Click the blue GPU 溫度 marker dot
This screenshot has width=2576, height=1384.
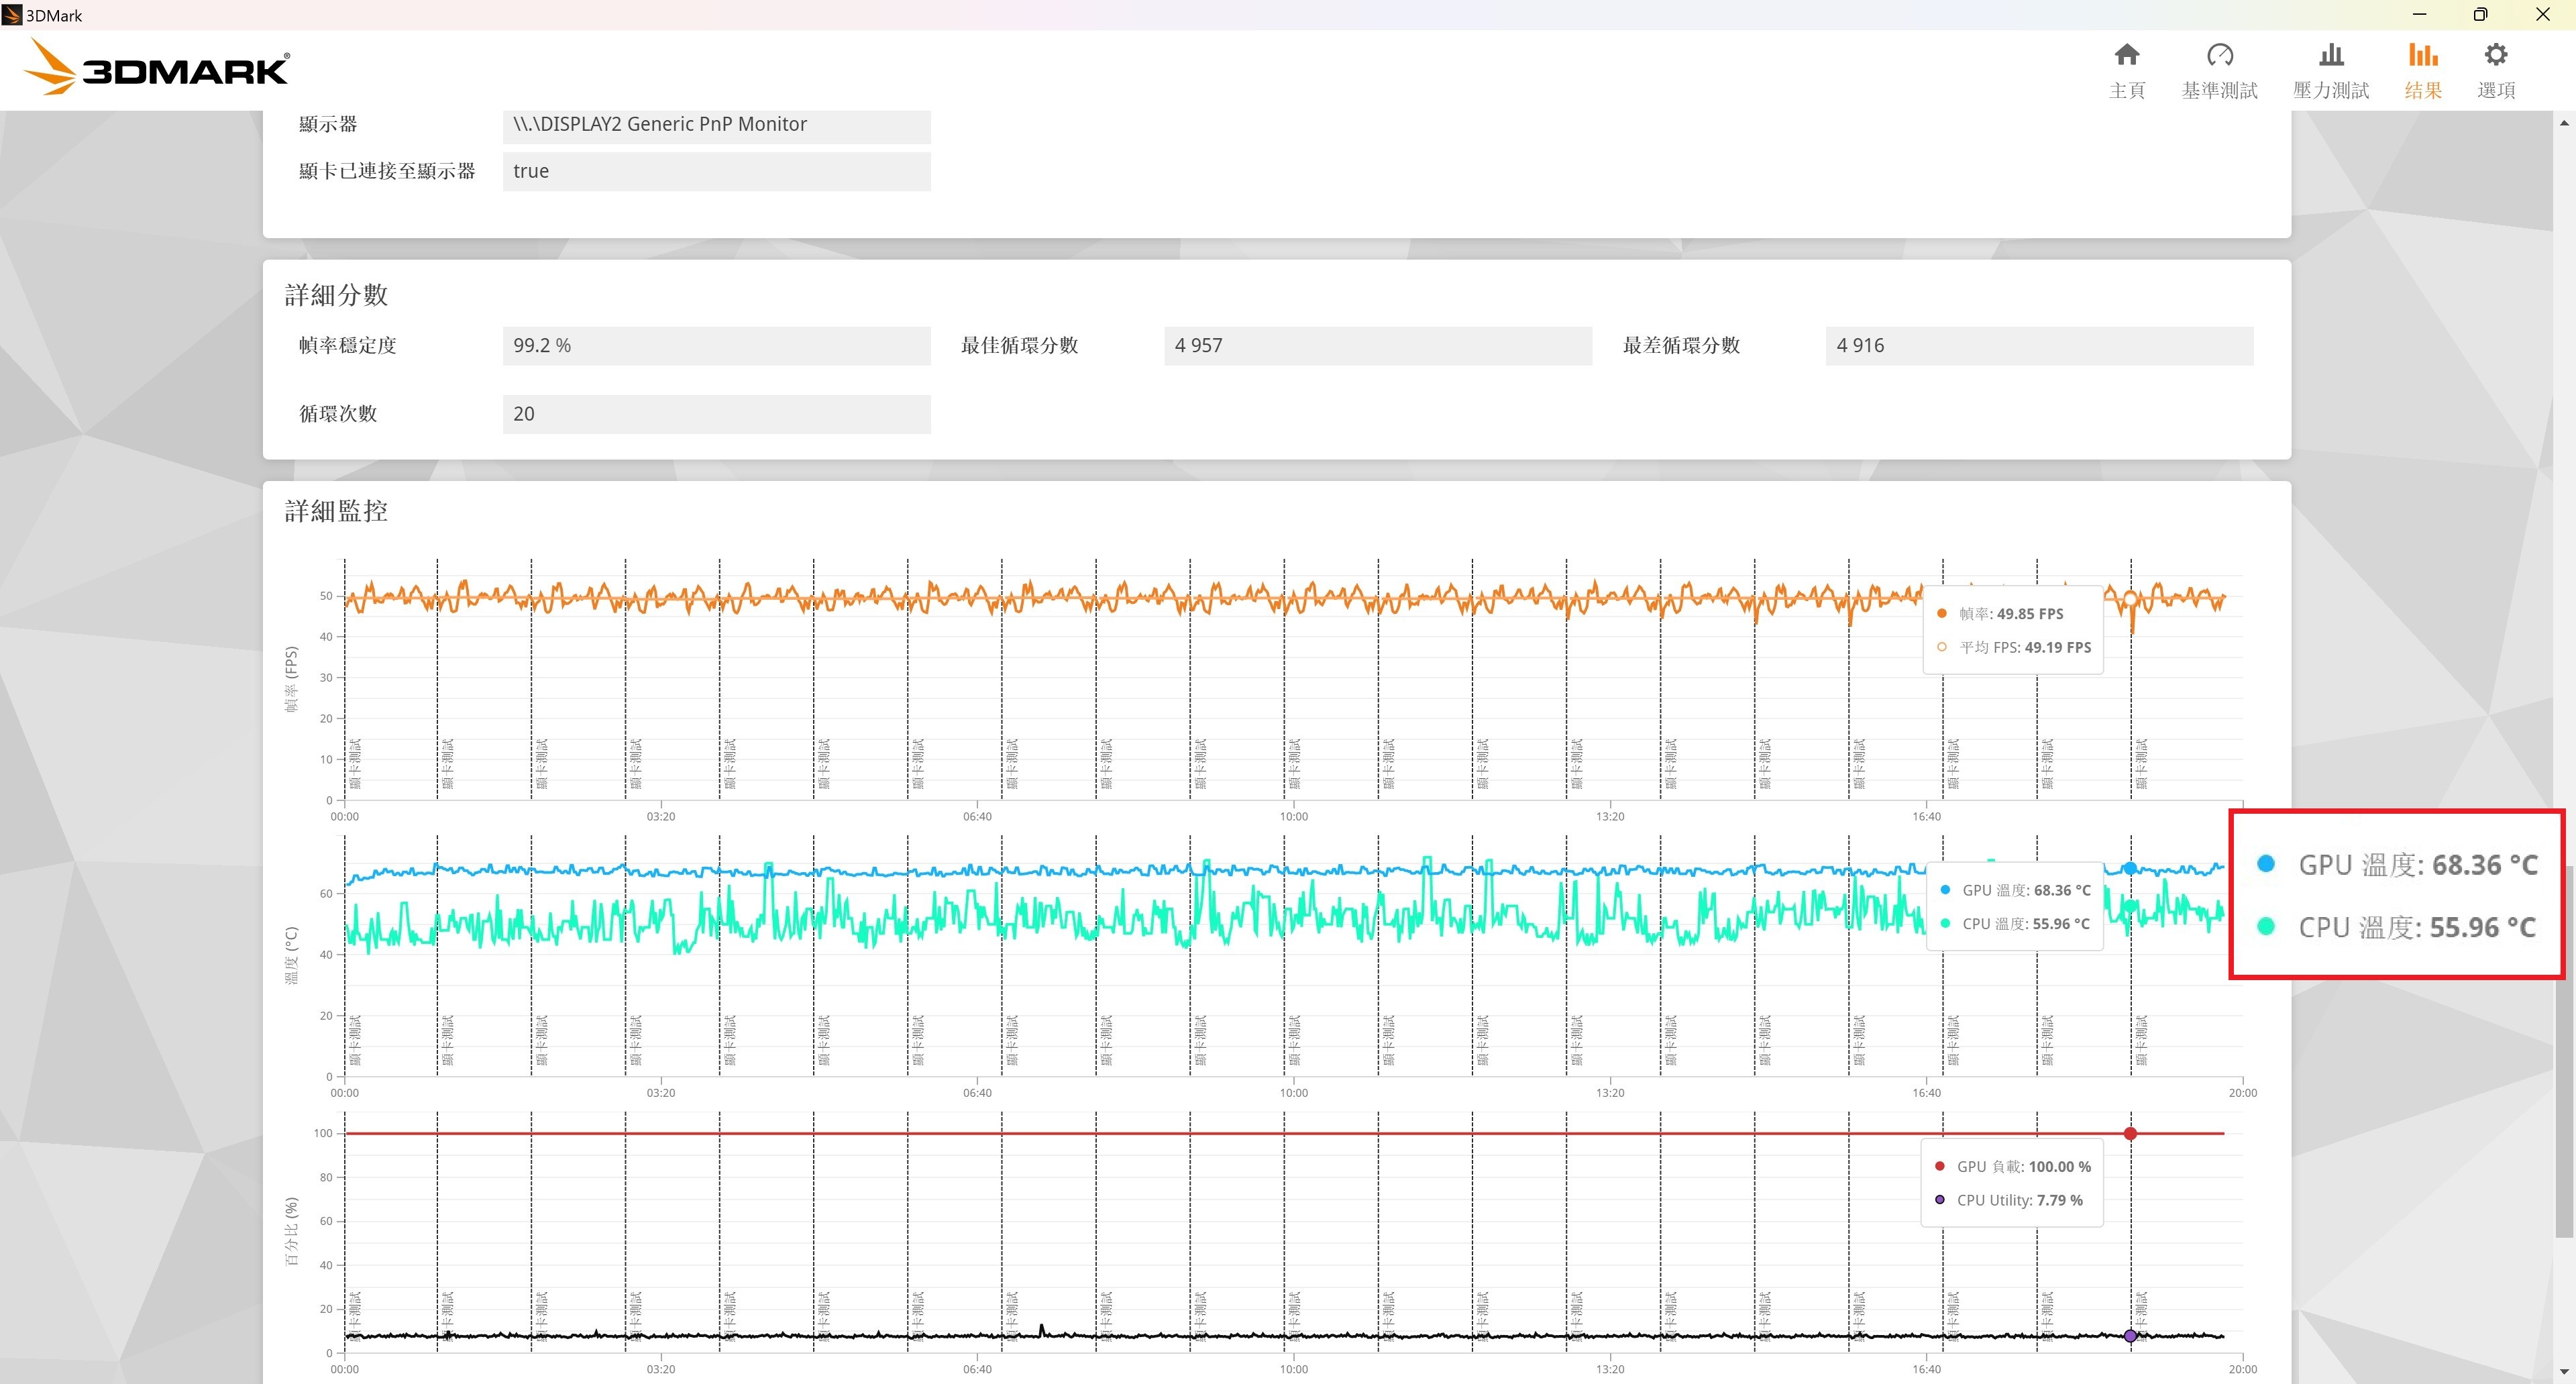coord(2130,868)
